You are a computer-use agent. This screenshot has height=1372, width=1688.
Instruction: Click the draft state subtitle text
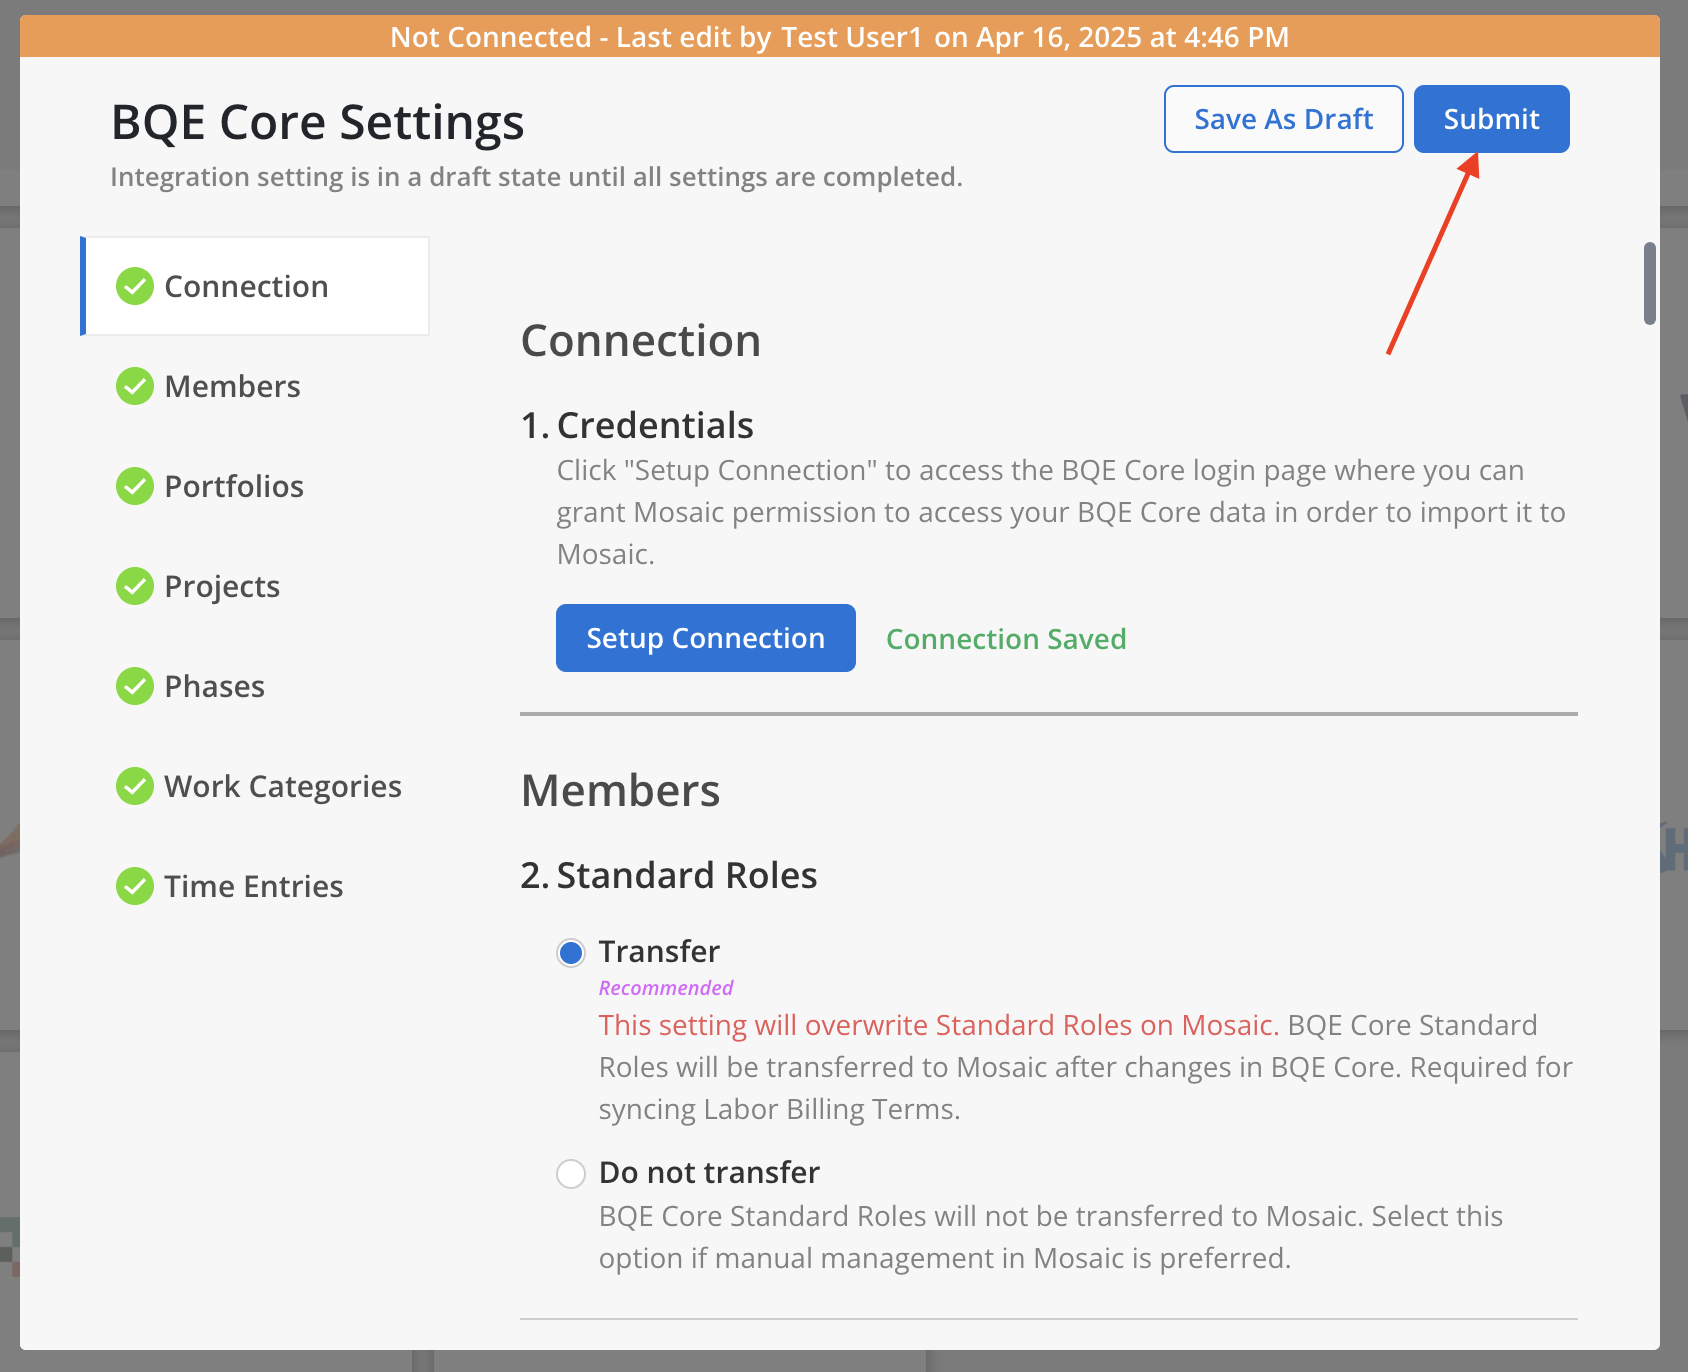536,177
